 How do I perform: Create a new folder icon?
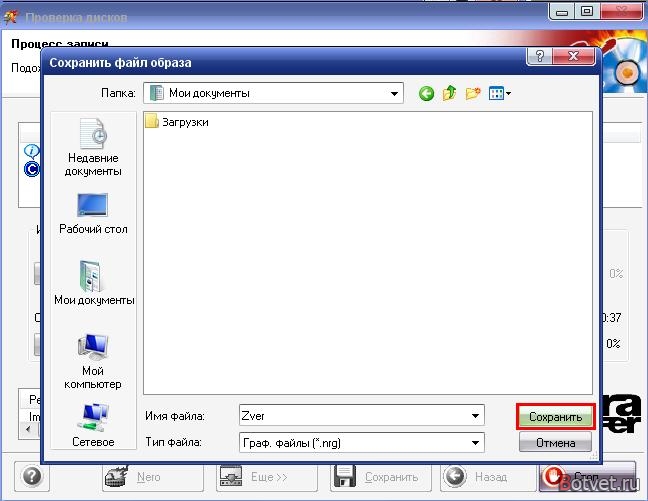pos(473,93)
